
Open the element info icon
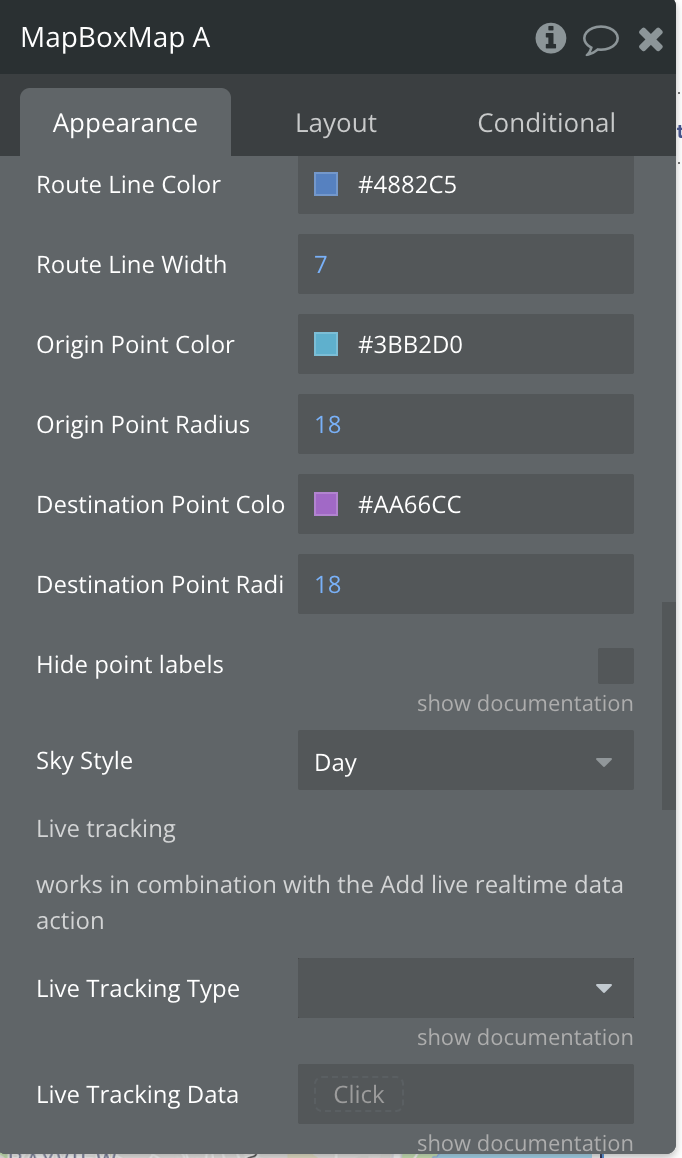pos(550,38)
